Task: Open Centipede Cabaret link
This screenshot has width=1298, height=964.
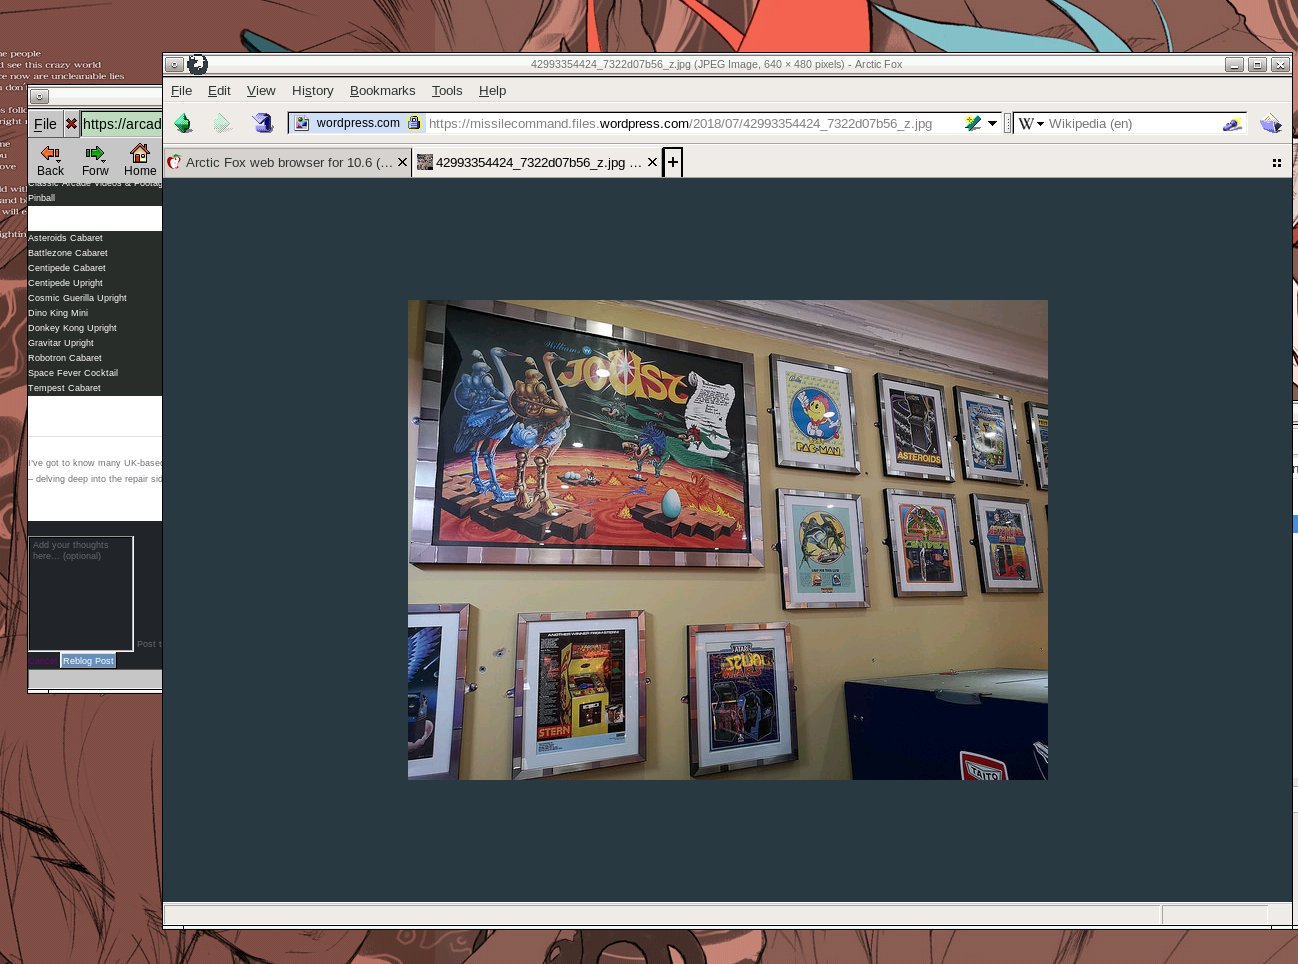Action: (66, 268)
